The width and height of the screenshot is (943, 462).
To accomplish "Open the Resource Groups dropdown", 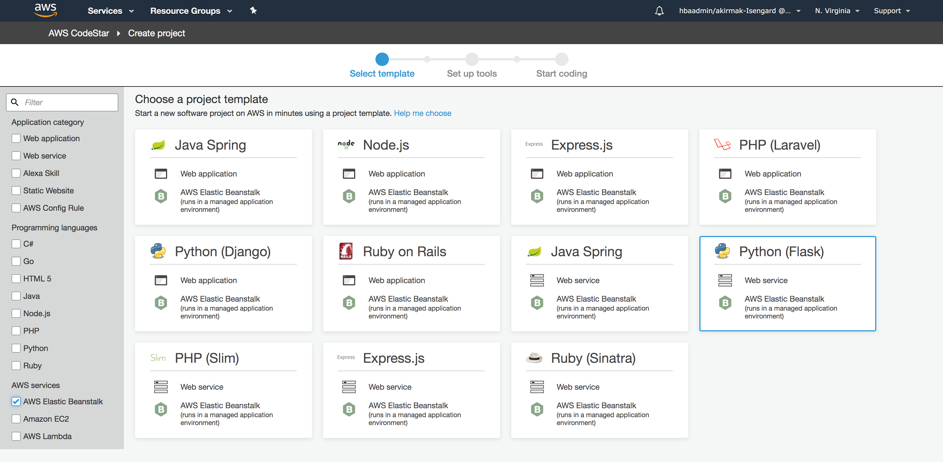I will [x=191, y=11].
